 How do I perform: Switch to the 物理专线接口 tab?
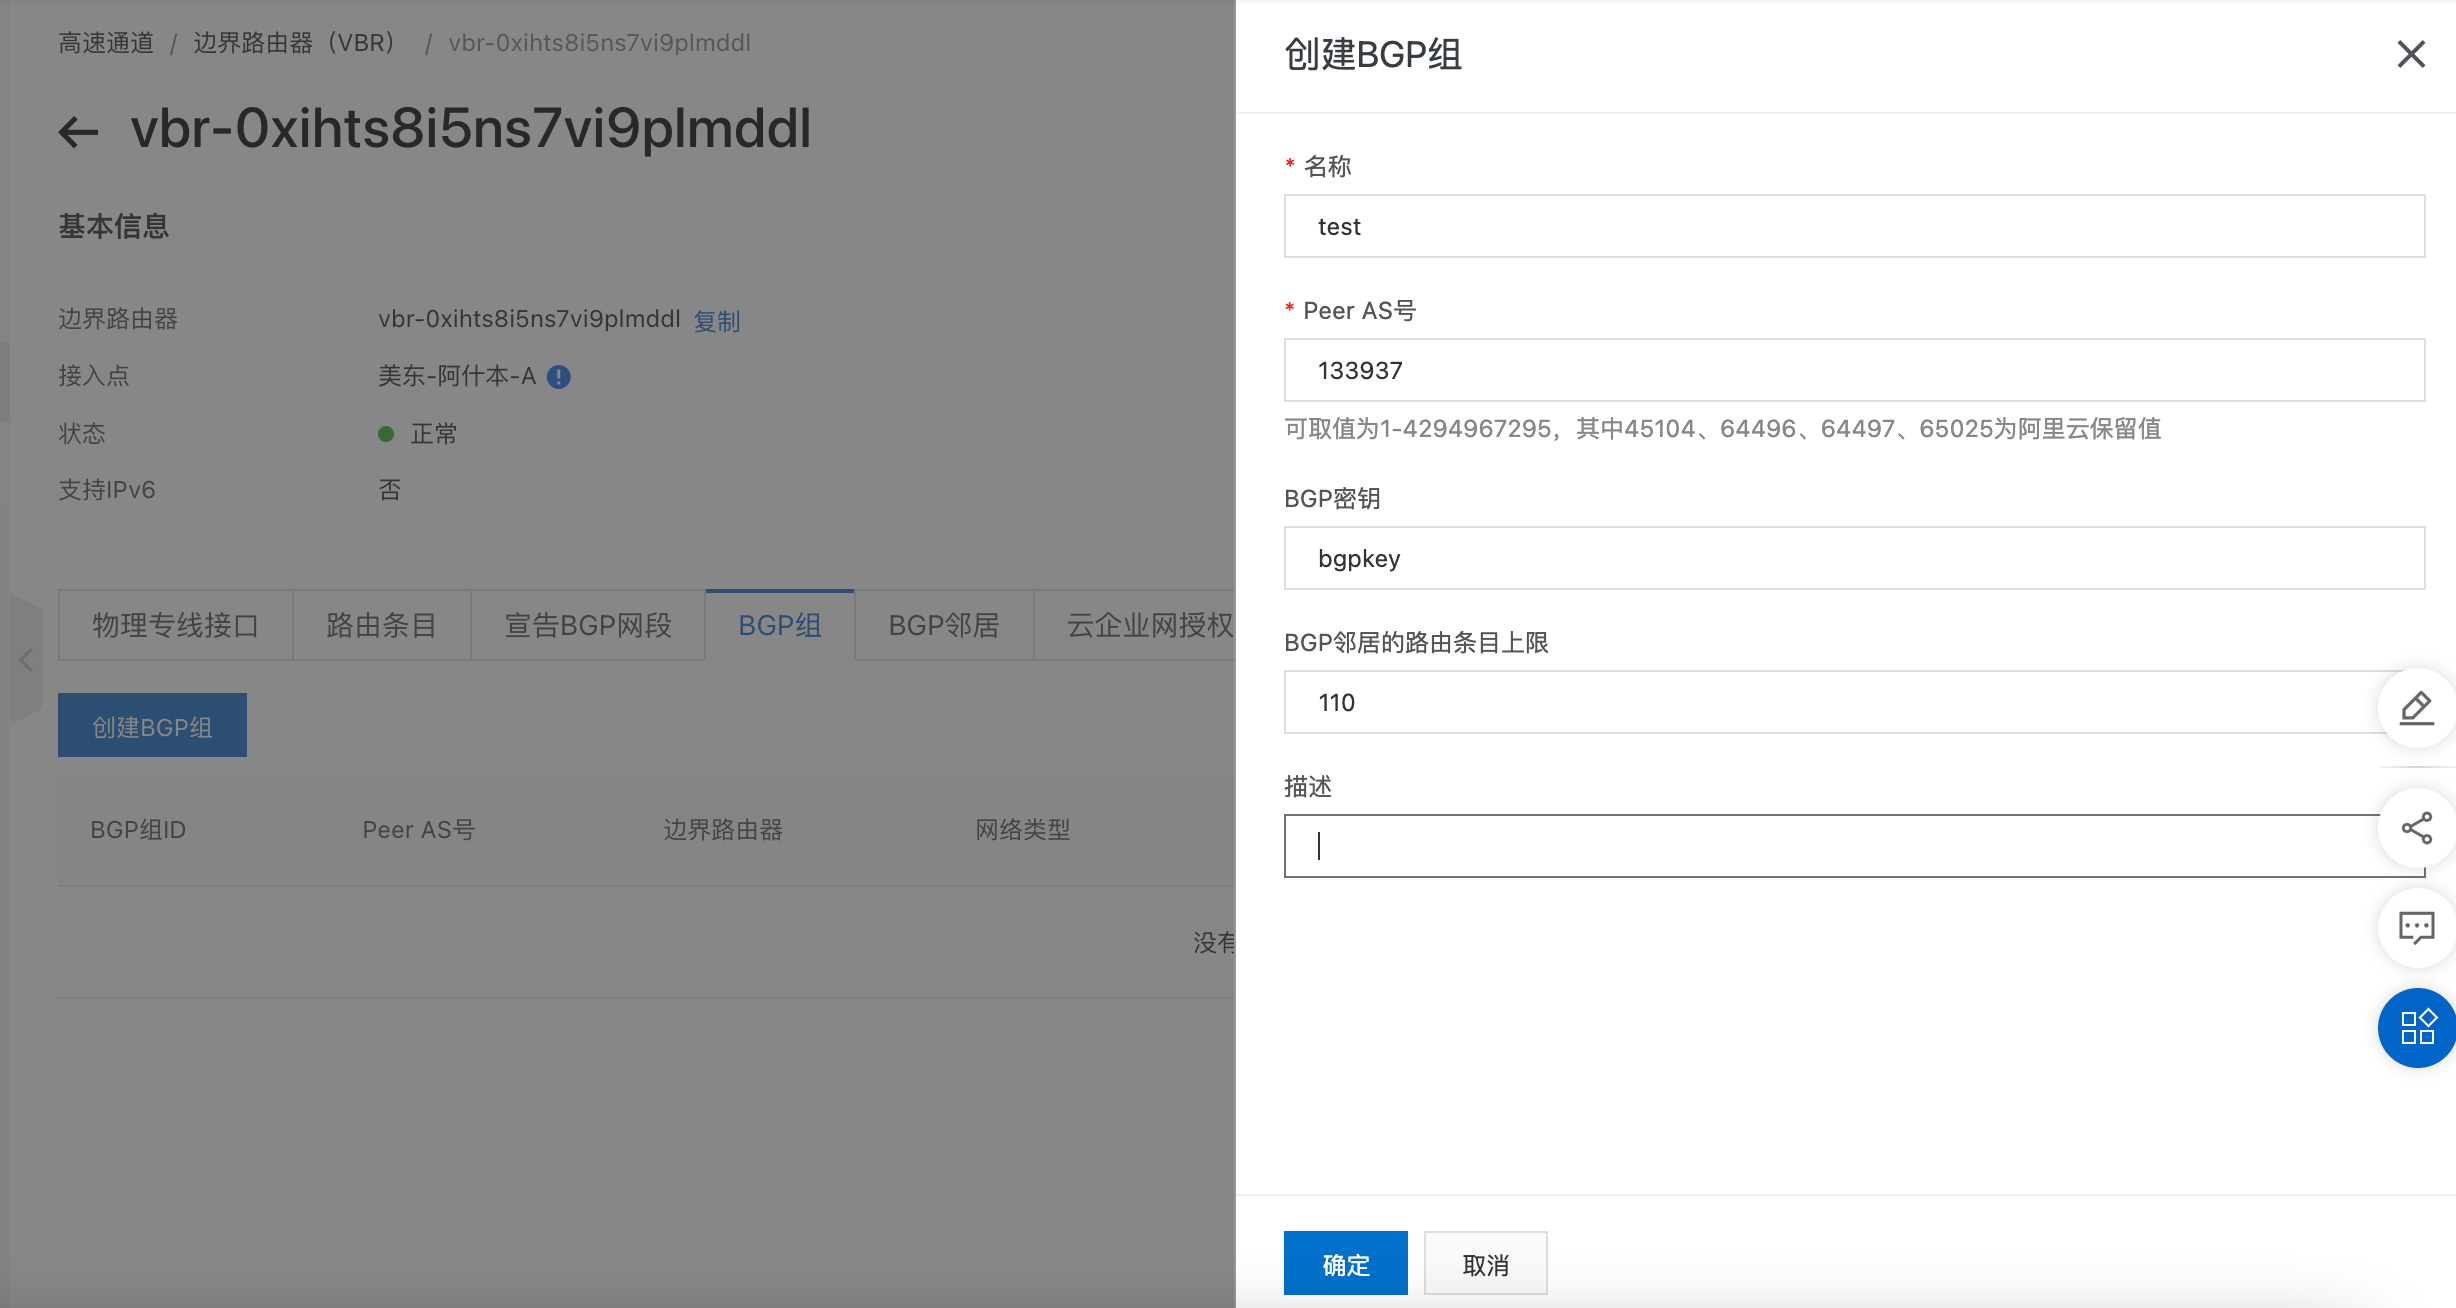coord(176,625)
